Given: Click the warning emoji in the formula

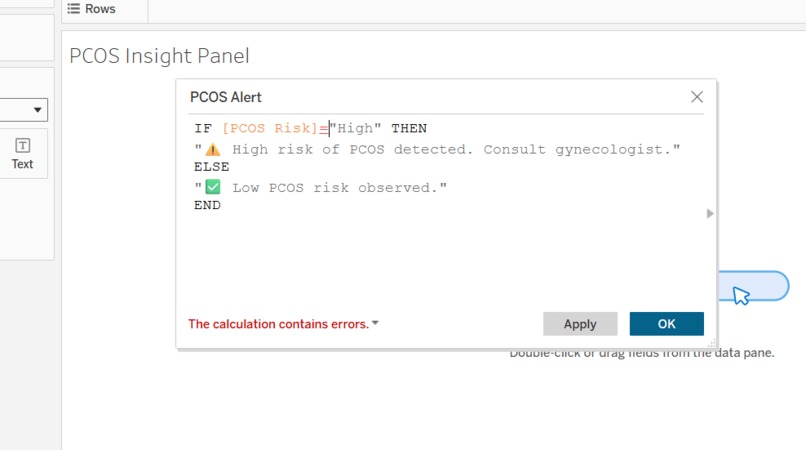Looking at the screenshot, I should click(x=213, y=150).
